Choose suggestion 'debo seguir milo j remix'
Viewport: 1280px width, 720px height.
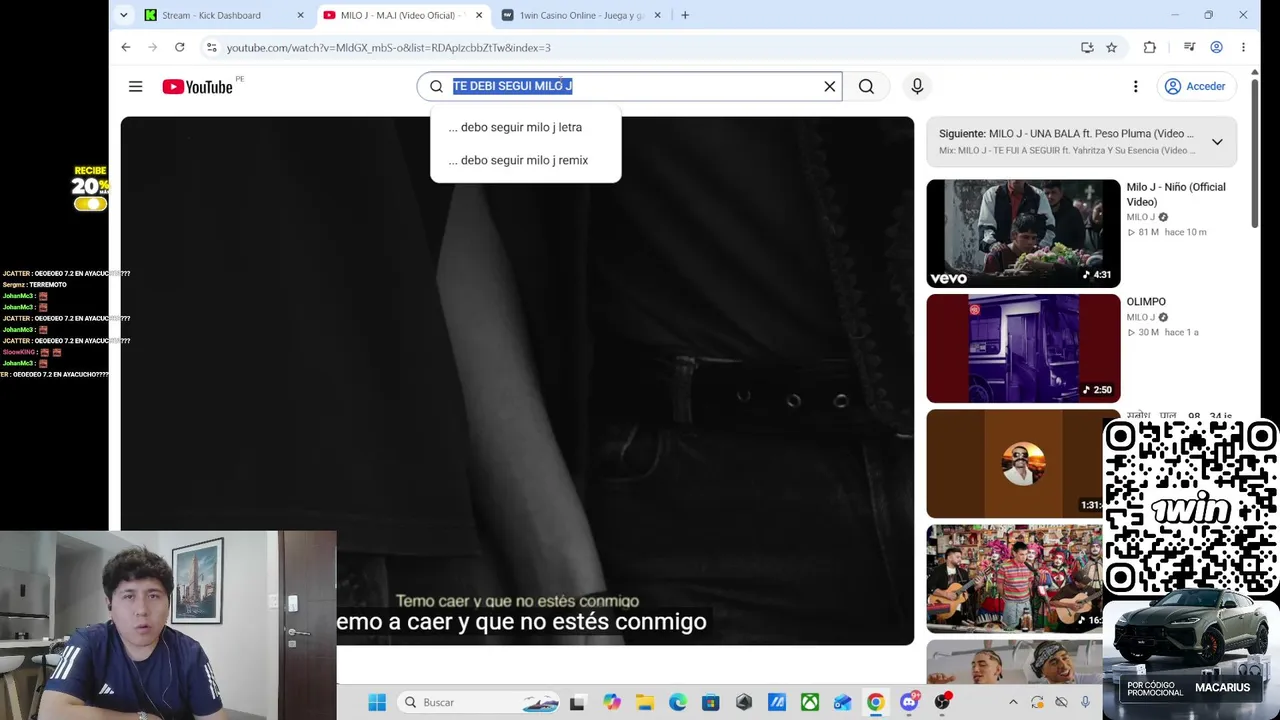click(525, 160)
